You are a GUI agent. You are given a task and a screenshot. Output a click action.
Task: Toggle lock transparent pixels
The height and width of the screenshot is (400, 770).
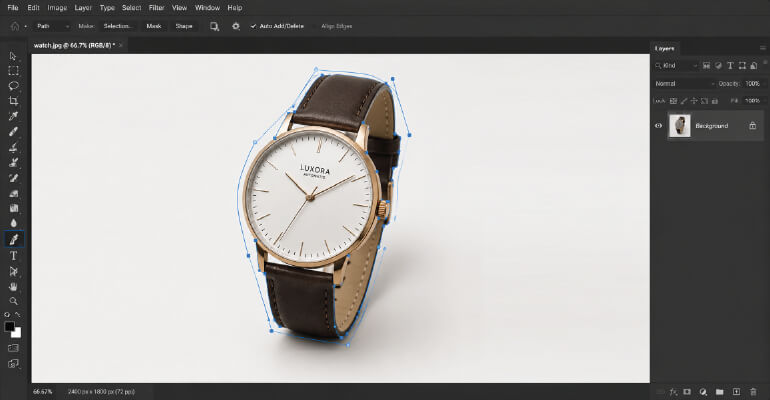click(x=673, y=101)
